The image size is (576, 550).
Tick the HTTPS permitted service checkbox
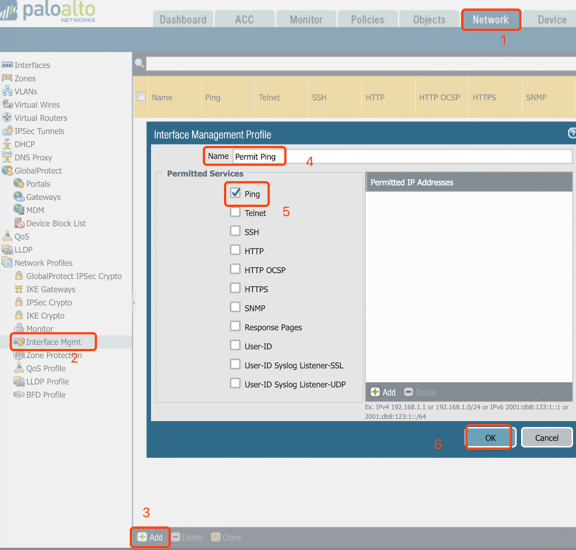click(235, 288)
